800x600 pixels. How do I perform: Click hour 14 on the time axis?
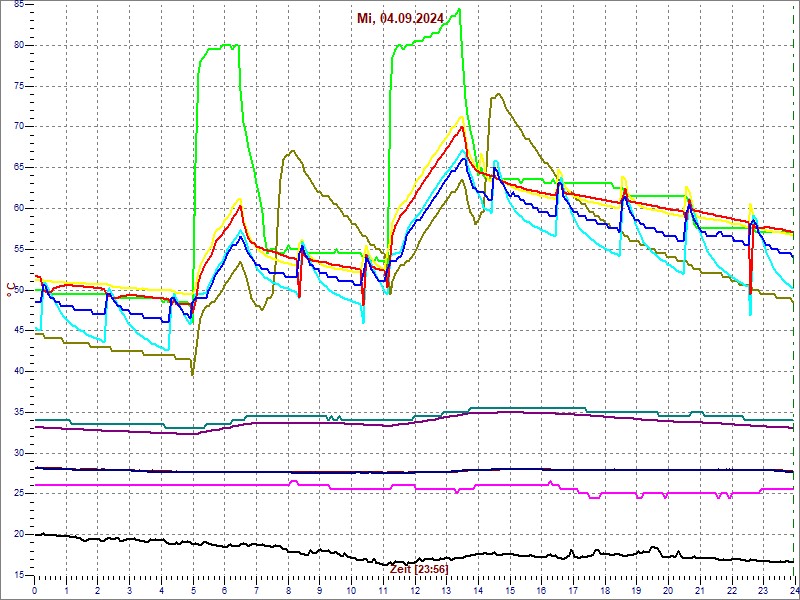coord(477,590)
